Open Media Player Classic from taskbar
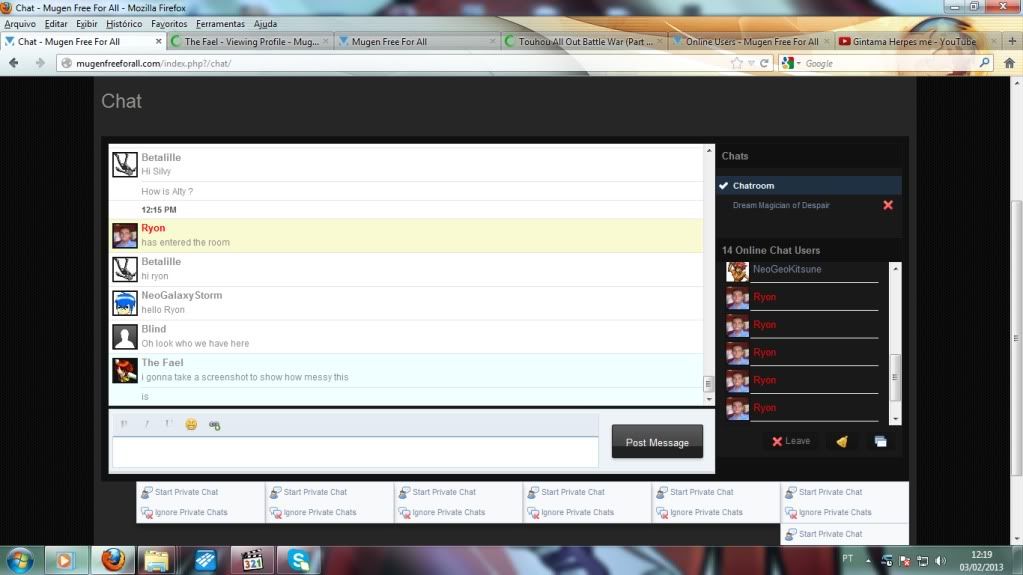The width and height of the screenshot is (1023, 575). point(252,561)
